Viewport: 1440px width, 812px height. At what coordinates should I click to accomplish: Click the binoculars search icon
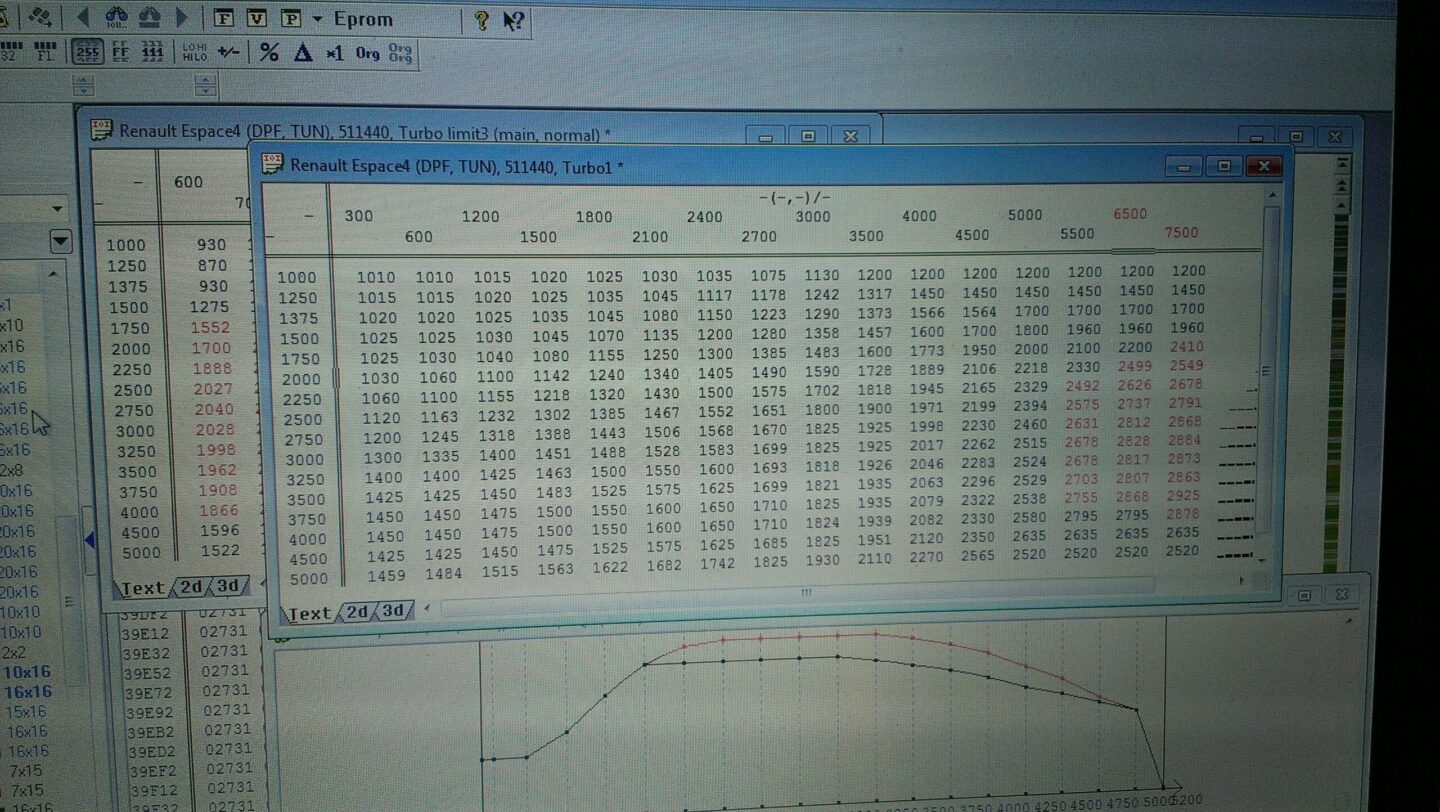click(x=116, y=17)
